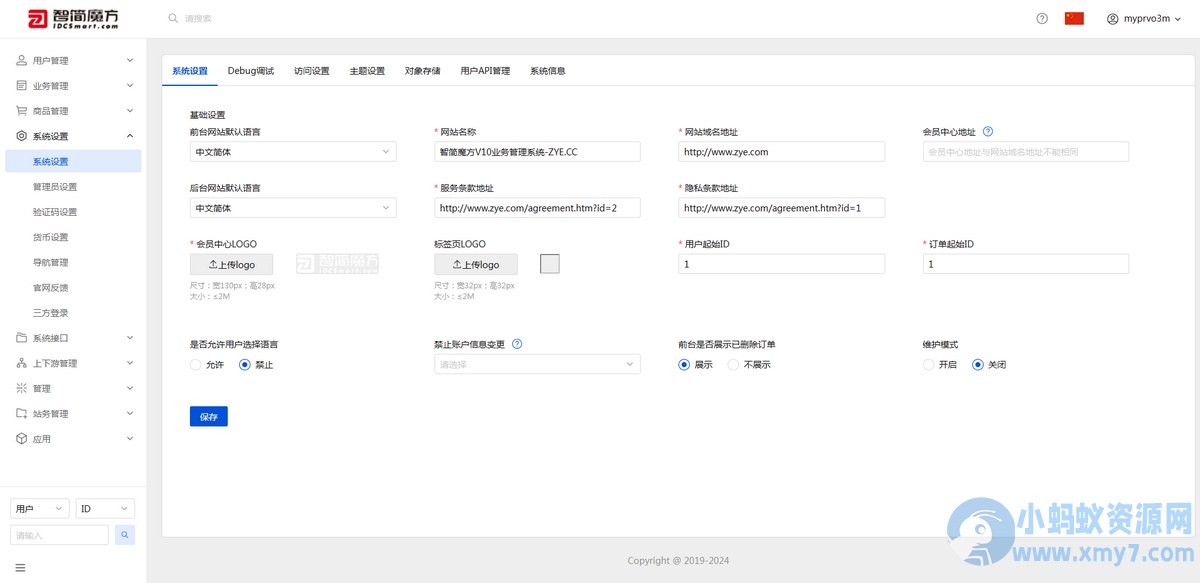Viewport: 1200px width, 583px height.
Task: Click the China flag language icon
Action: point(1074,18)
